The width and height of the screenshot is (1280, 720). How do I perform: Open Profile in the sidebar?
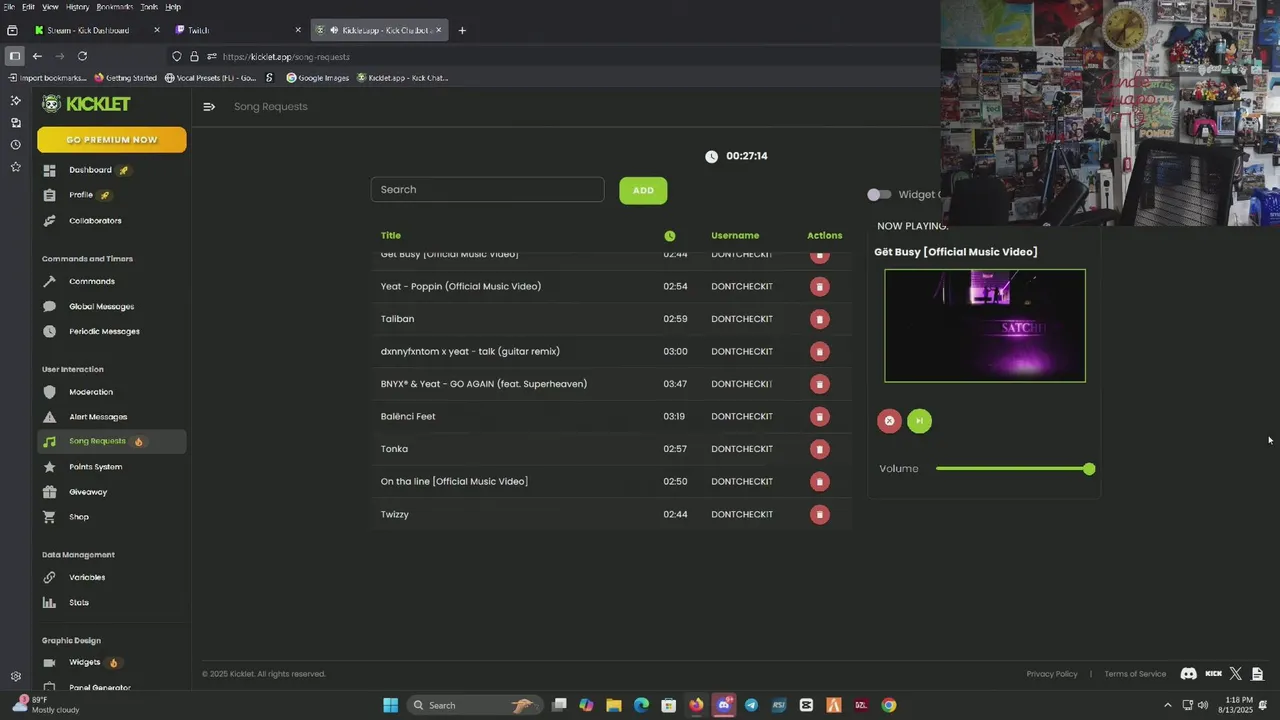[112, 195]
